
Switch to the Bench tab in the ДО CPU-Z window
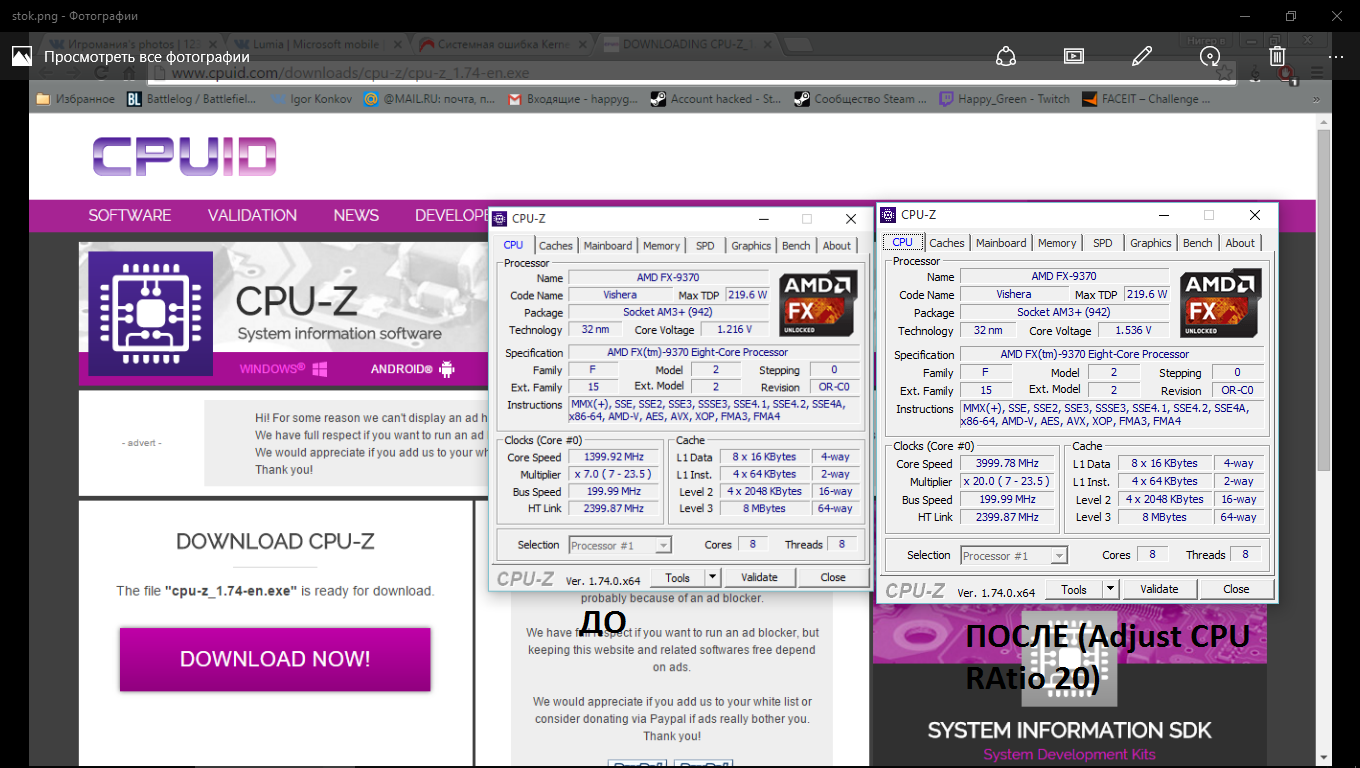[x=796, y=246]
